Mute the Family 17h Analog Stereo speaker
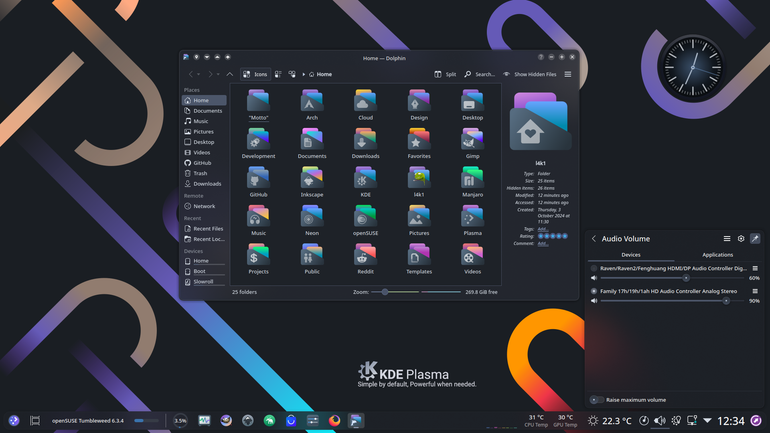The image size is (770, 433). (x=594, y=301)
